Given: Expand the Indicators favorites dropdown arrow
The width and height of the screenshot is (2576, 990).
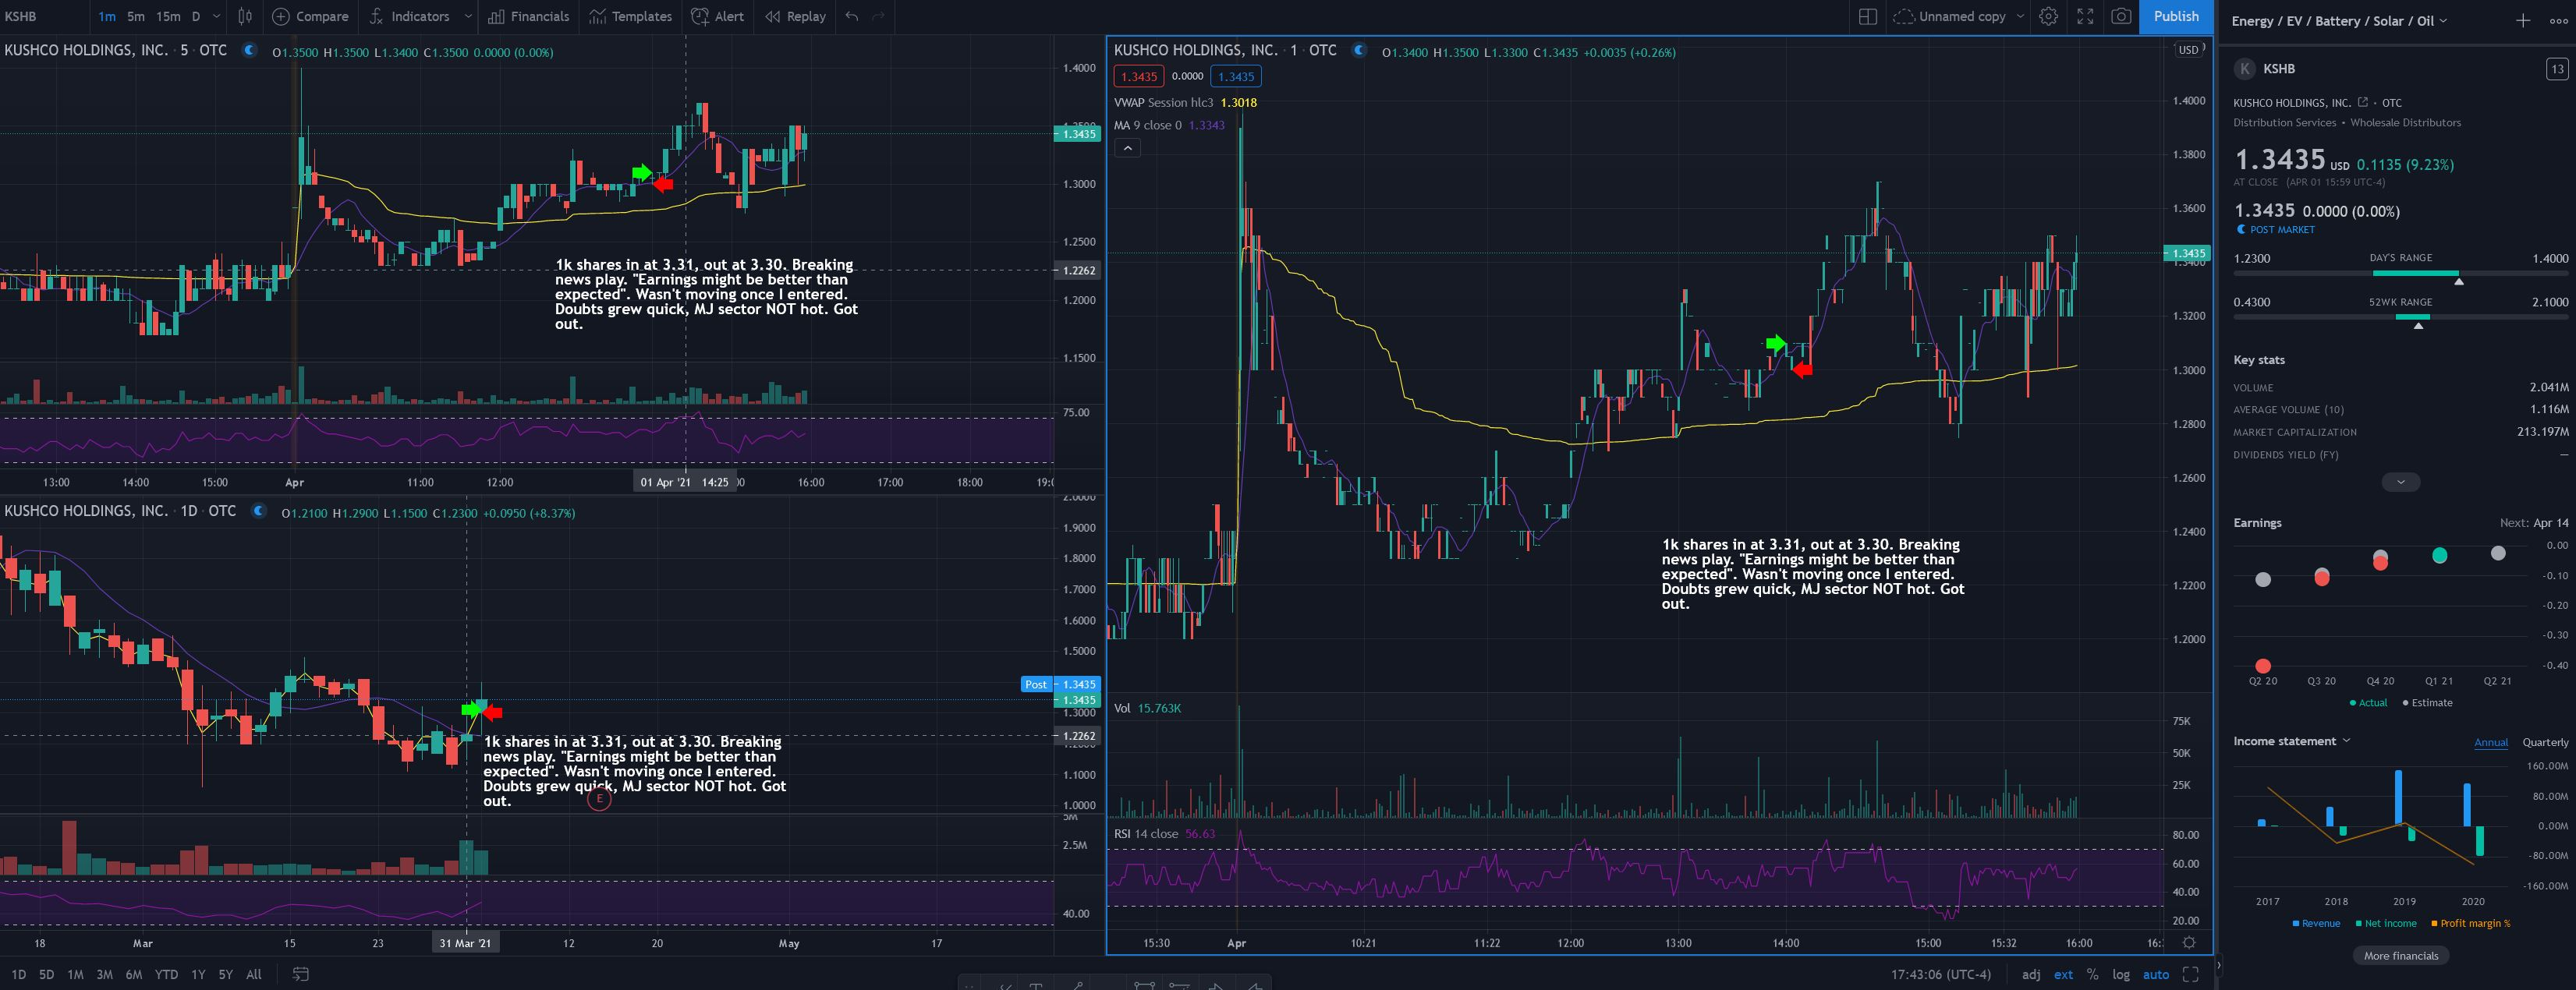Looking at the screenshot, I should pyautogui.click(x=468, y=16).
